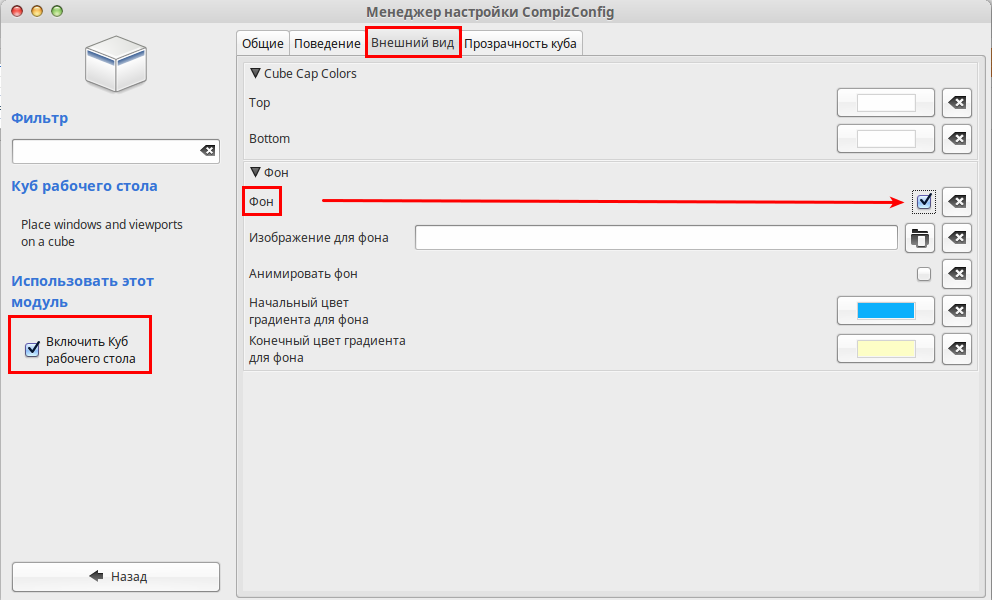Reset the Bottom cube cap color
The image size is (992, 600).
pos(957,139)
